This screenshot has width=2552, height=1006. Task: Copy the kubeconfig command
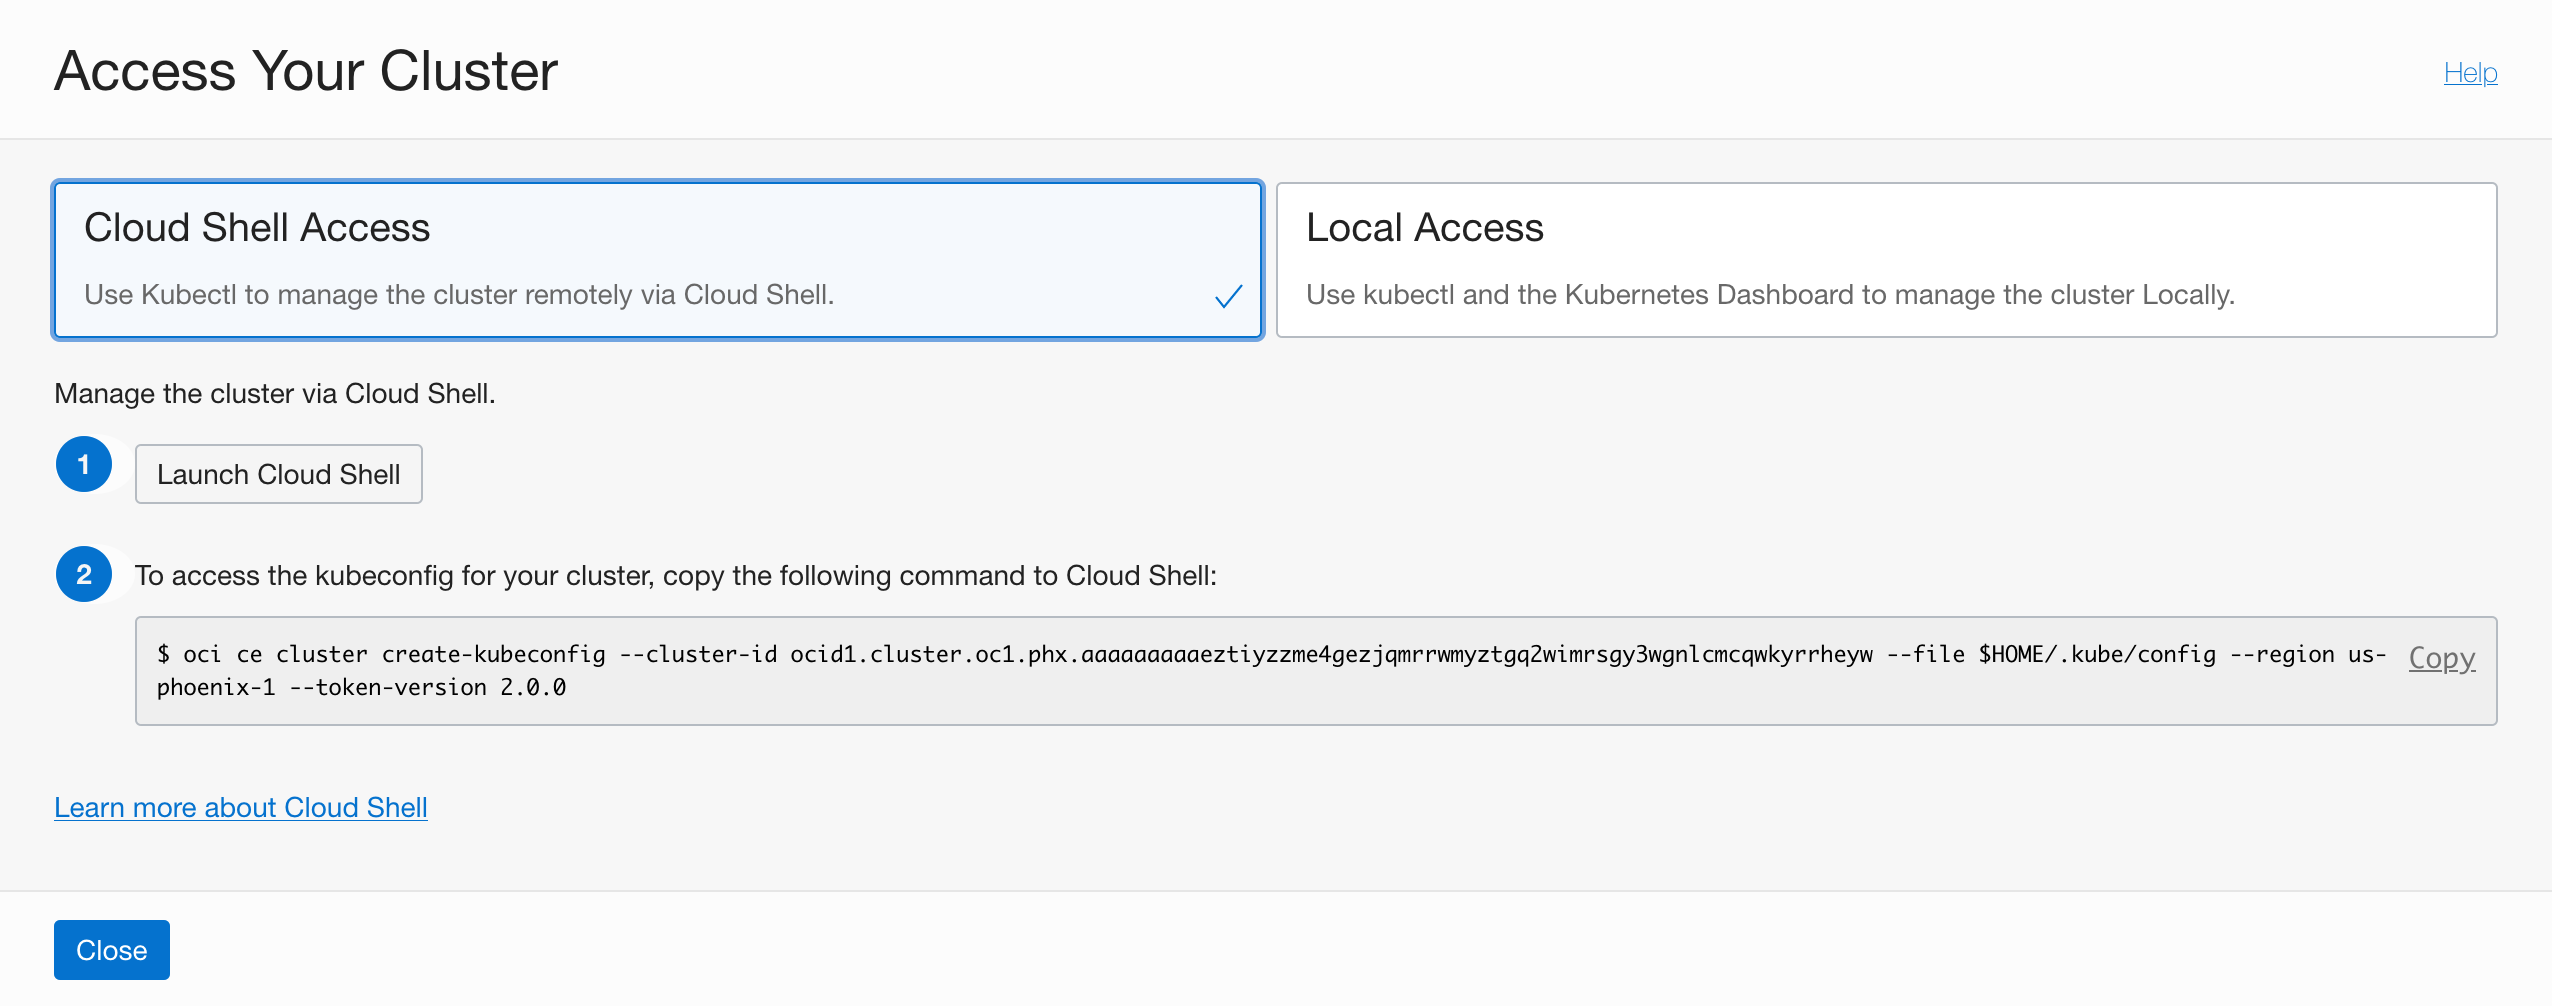(2441, 658)
